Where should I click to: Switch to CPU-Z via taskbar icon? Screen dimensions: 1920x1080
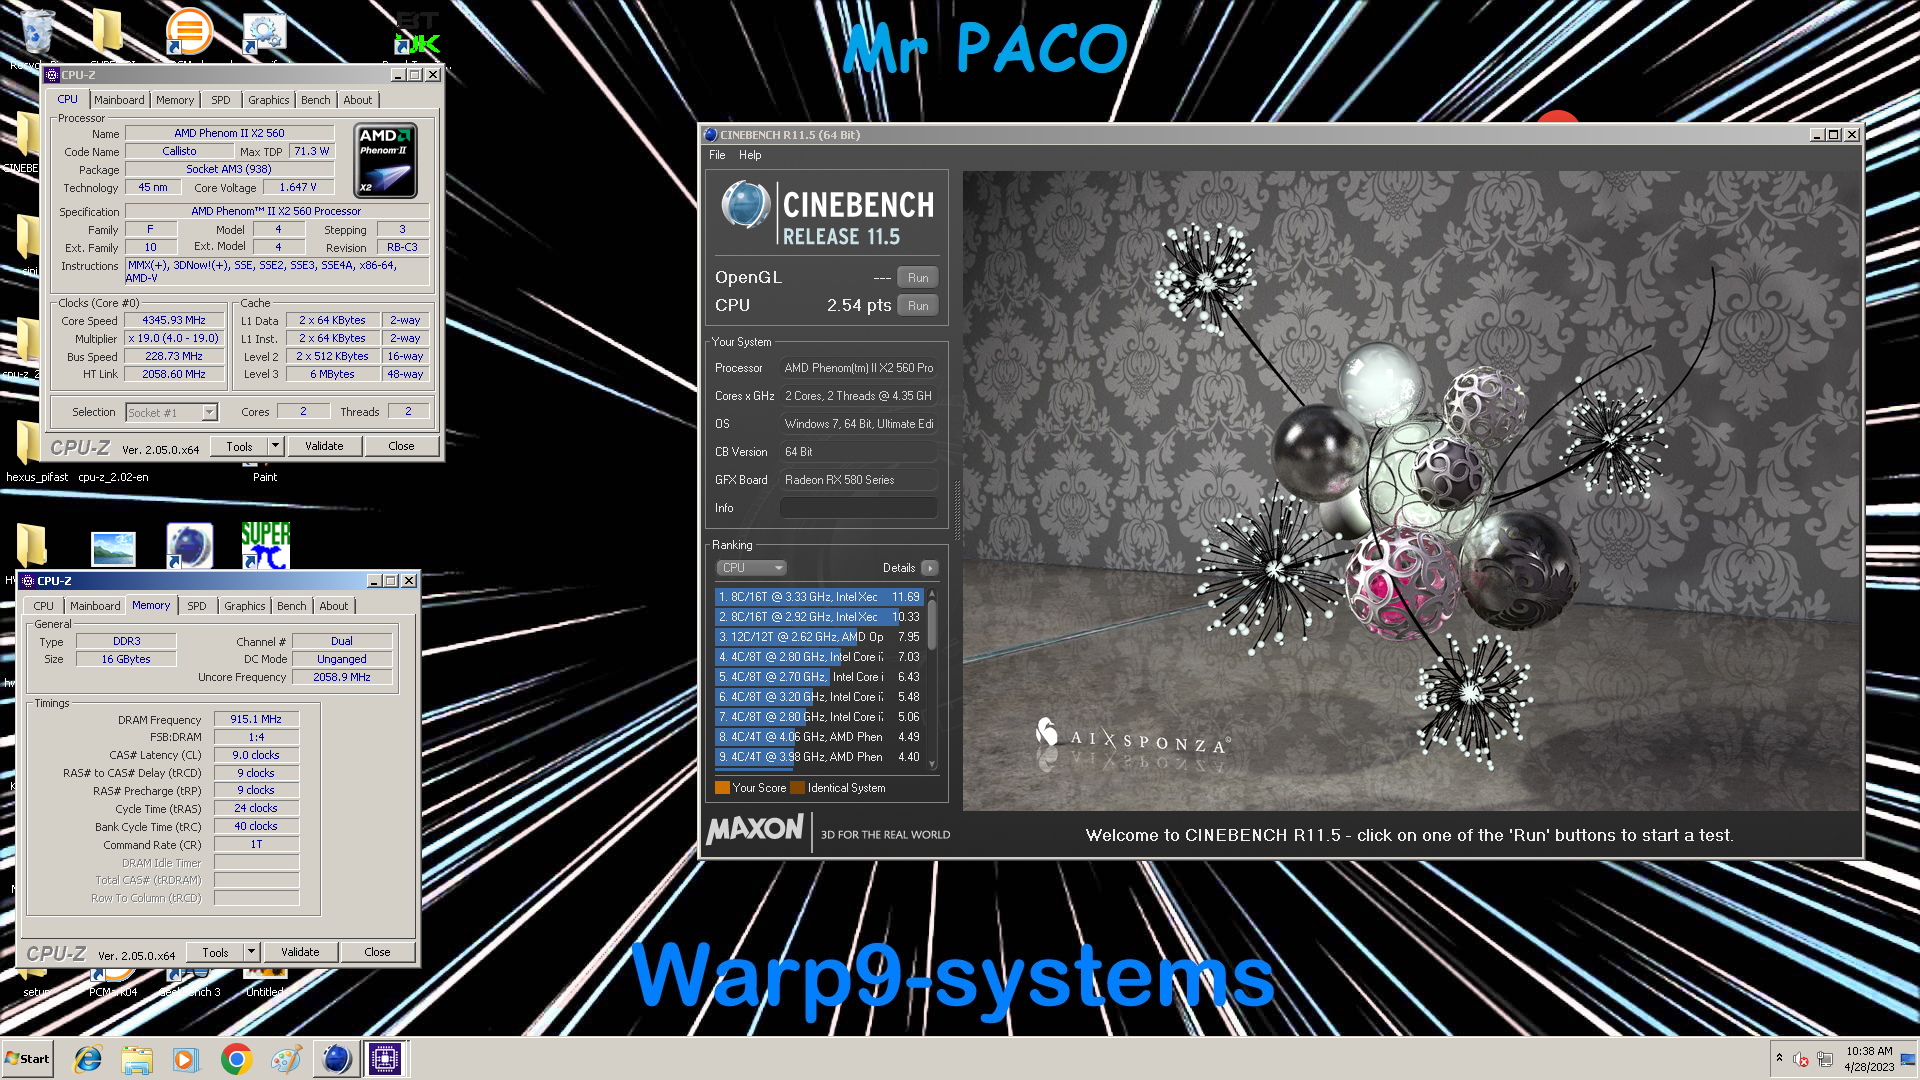[385, 1059]
